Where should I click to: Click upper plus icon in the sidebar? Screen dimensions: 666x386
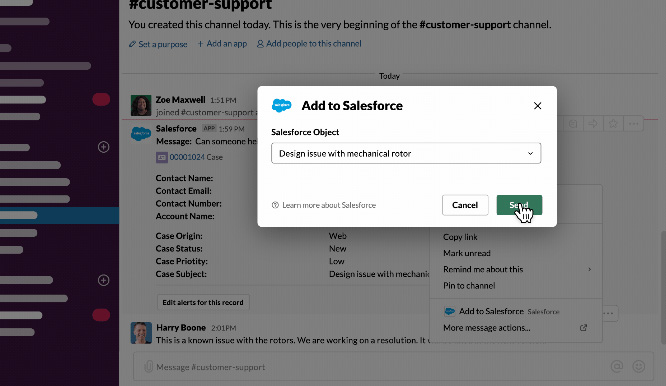point(104,147)
